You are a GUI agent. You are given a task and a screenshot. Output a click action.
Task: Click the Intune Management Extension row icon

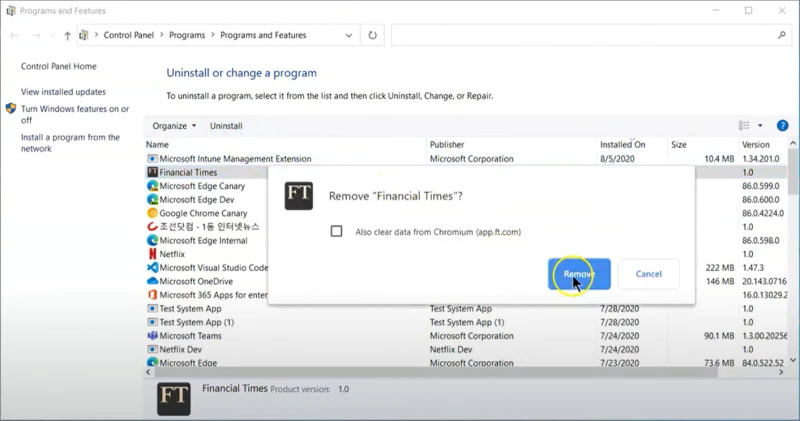pos(152,159)
